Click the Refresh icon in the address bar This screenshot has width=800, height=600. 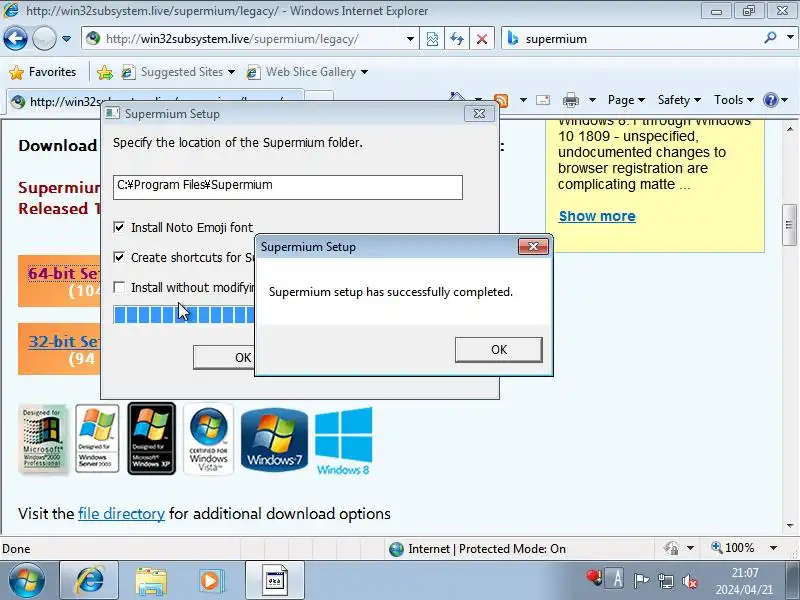coord(457,39)
